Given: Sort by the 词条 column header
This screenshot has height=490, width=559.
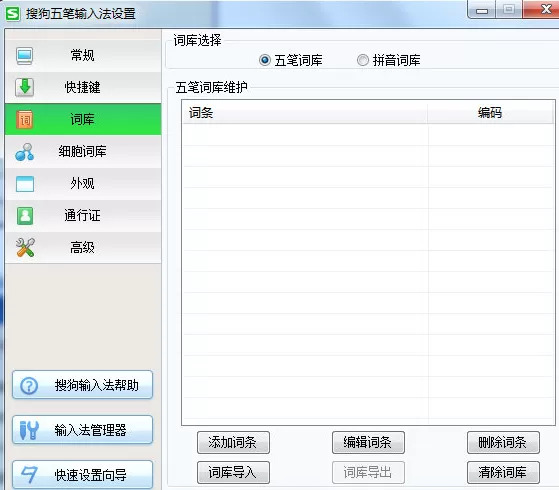Looking at the screenshot, I should click(x=305, y=113).
